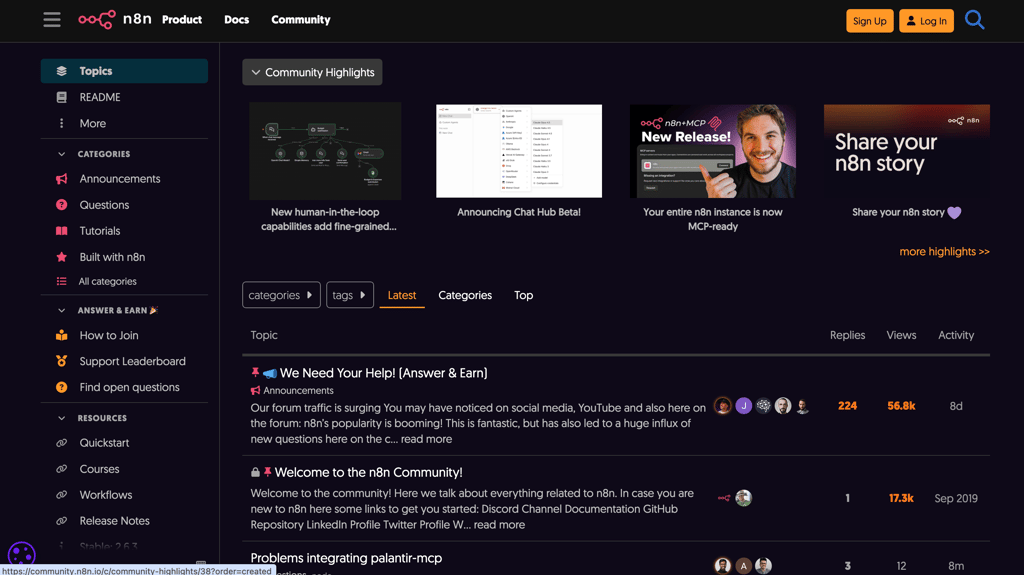Screen dimensions: 1024x575
Task: Open the human-in-the-loop highlight thumbnail
Action: point(325,151)
